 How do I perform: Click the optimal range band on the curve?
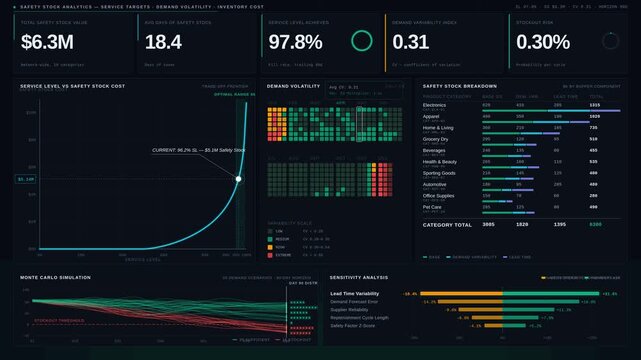tap(240, 174)
